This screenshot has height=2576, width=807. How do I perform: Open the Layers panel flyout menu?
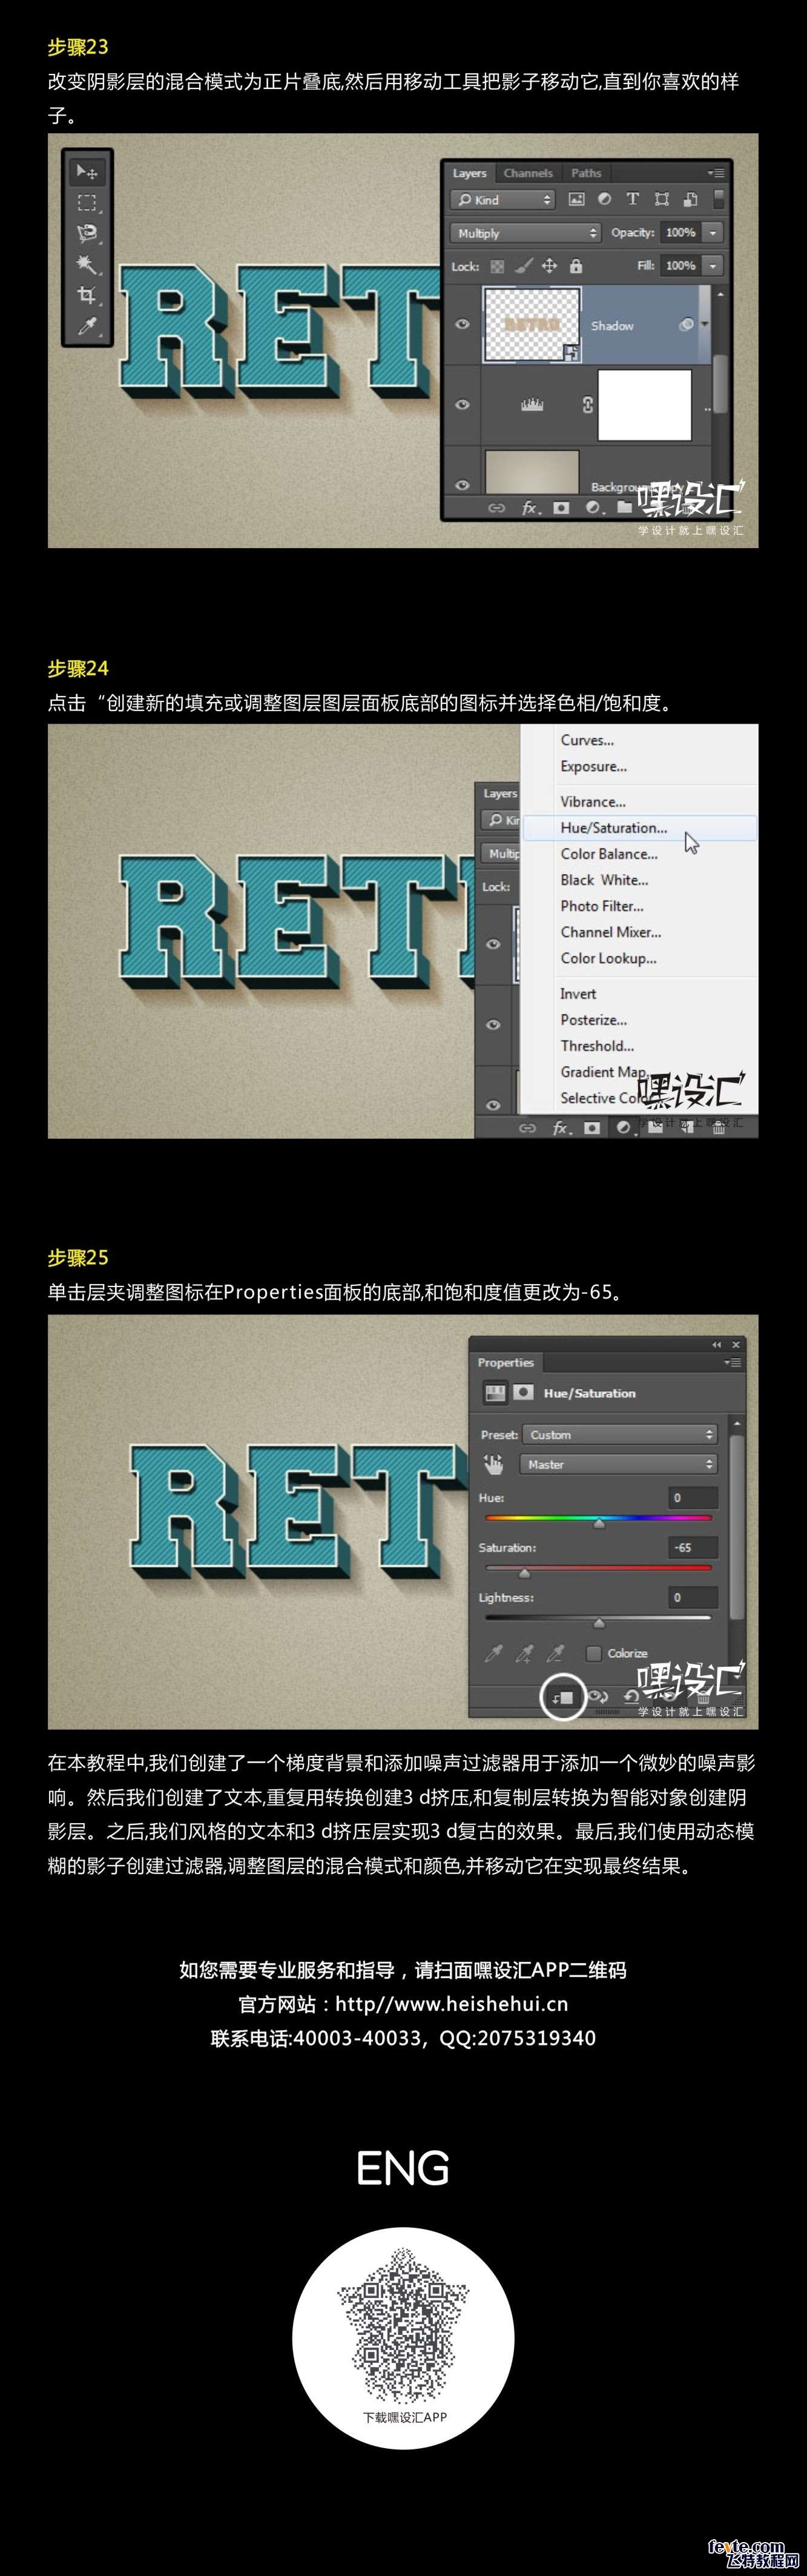click(715, 173)
